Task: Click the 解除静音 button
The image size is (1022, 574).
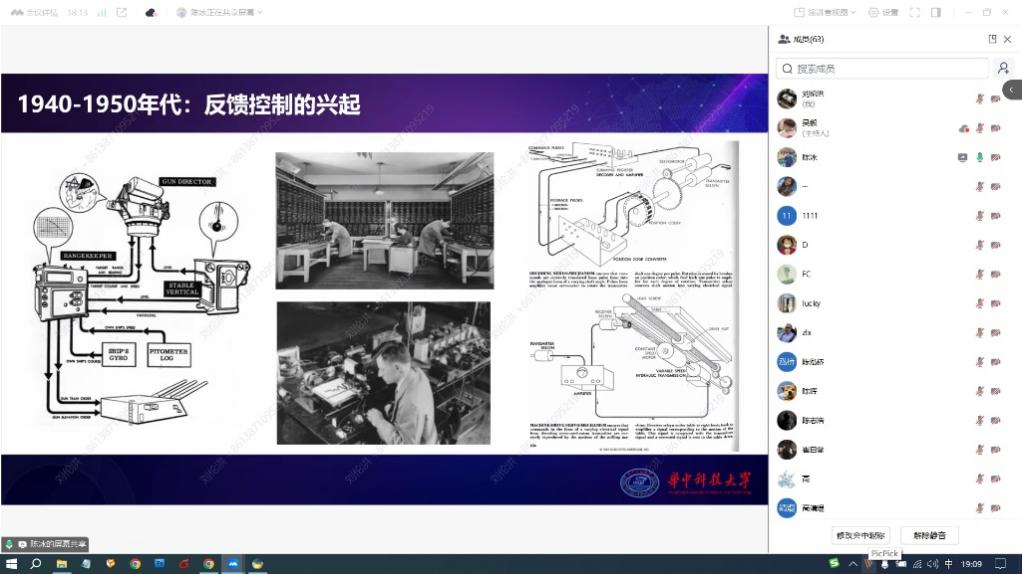Action: (x=929, y=536)
